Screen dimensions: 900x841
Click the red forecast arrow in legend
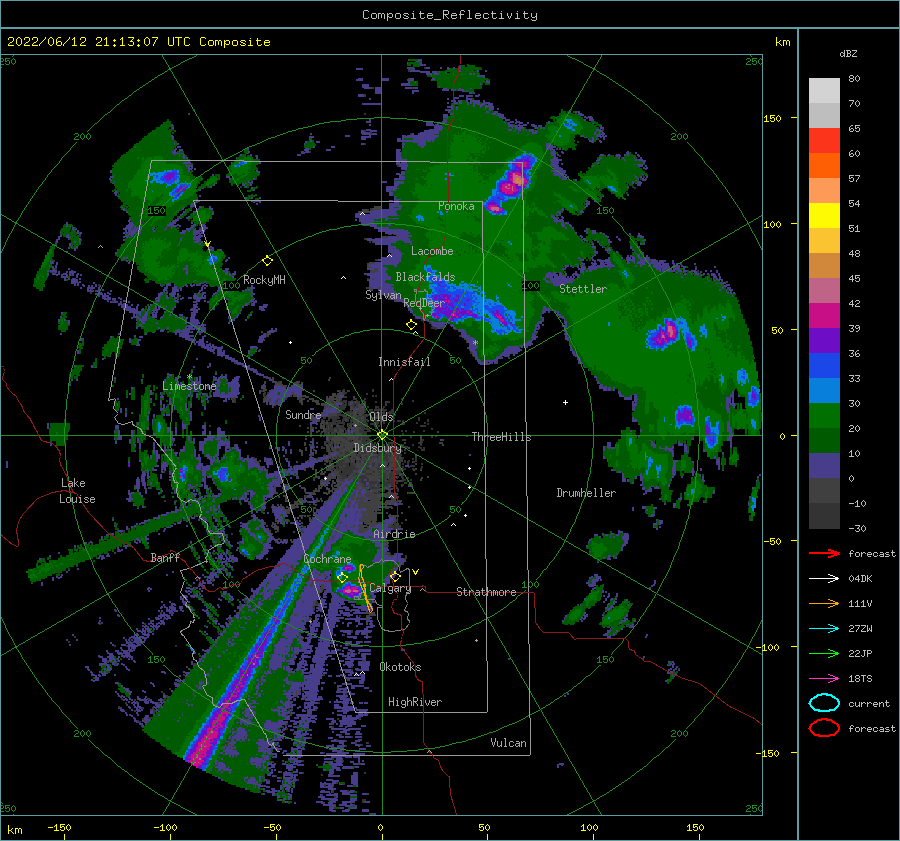[824, 553]
